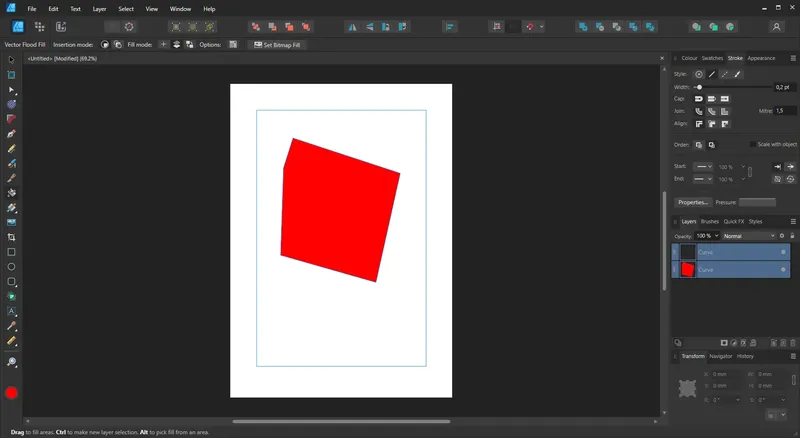Open the rotation R dropdown in Transform

click(x=738, y=400)
